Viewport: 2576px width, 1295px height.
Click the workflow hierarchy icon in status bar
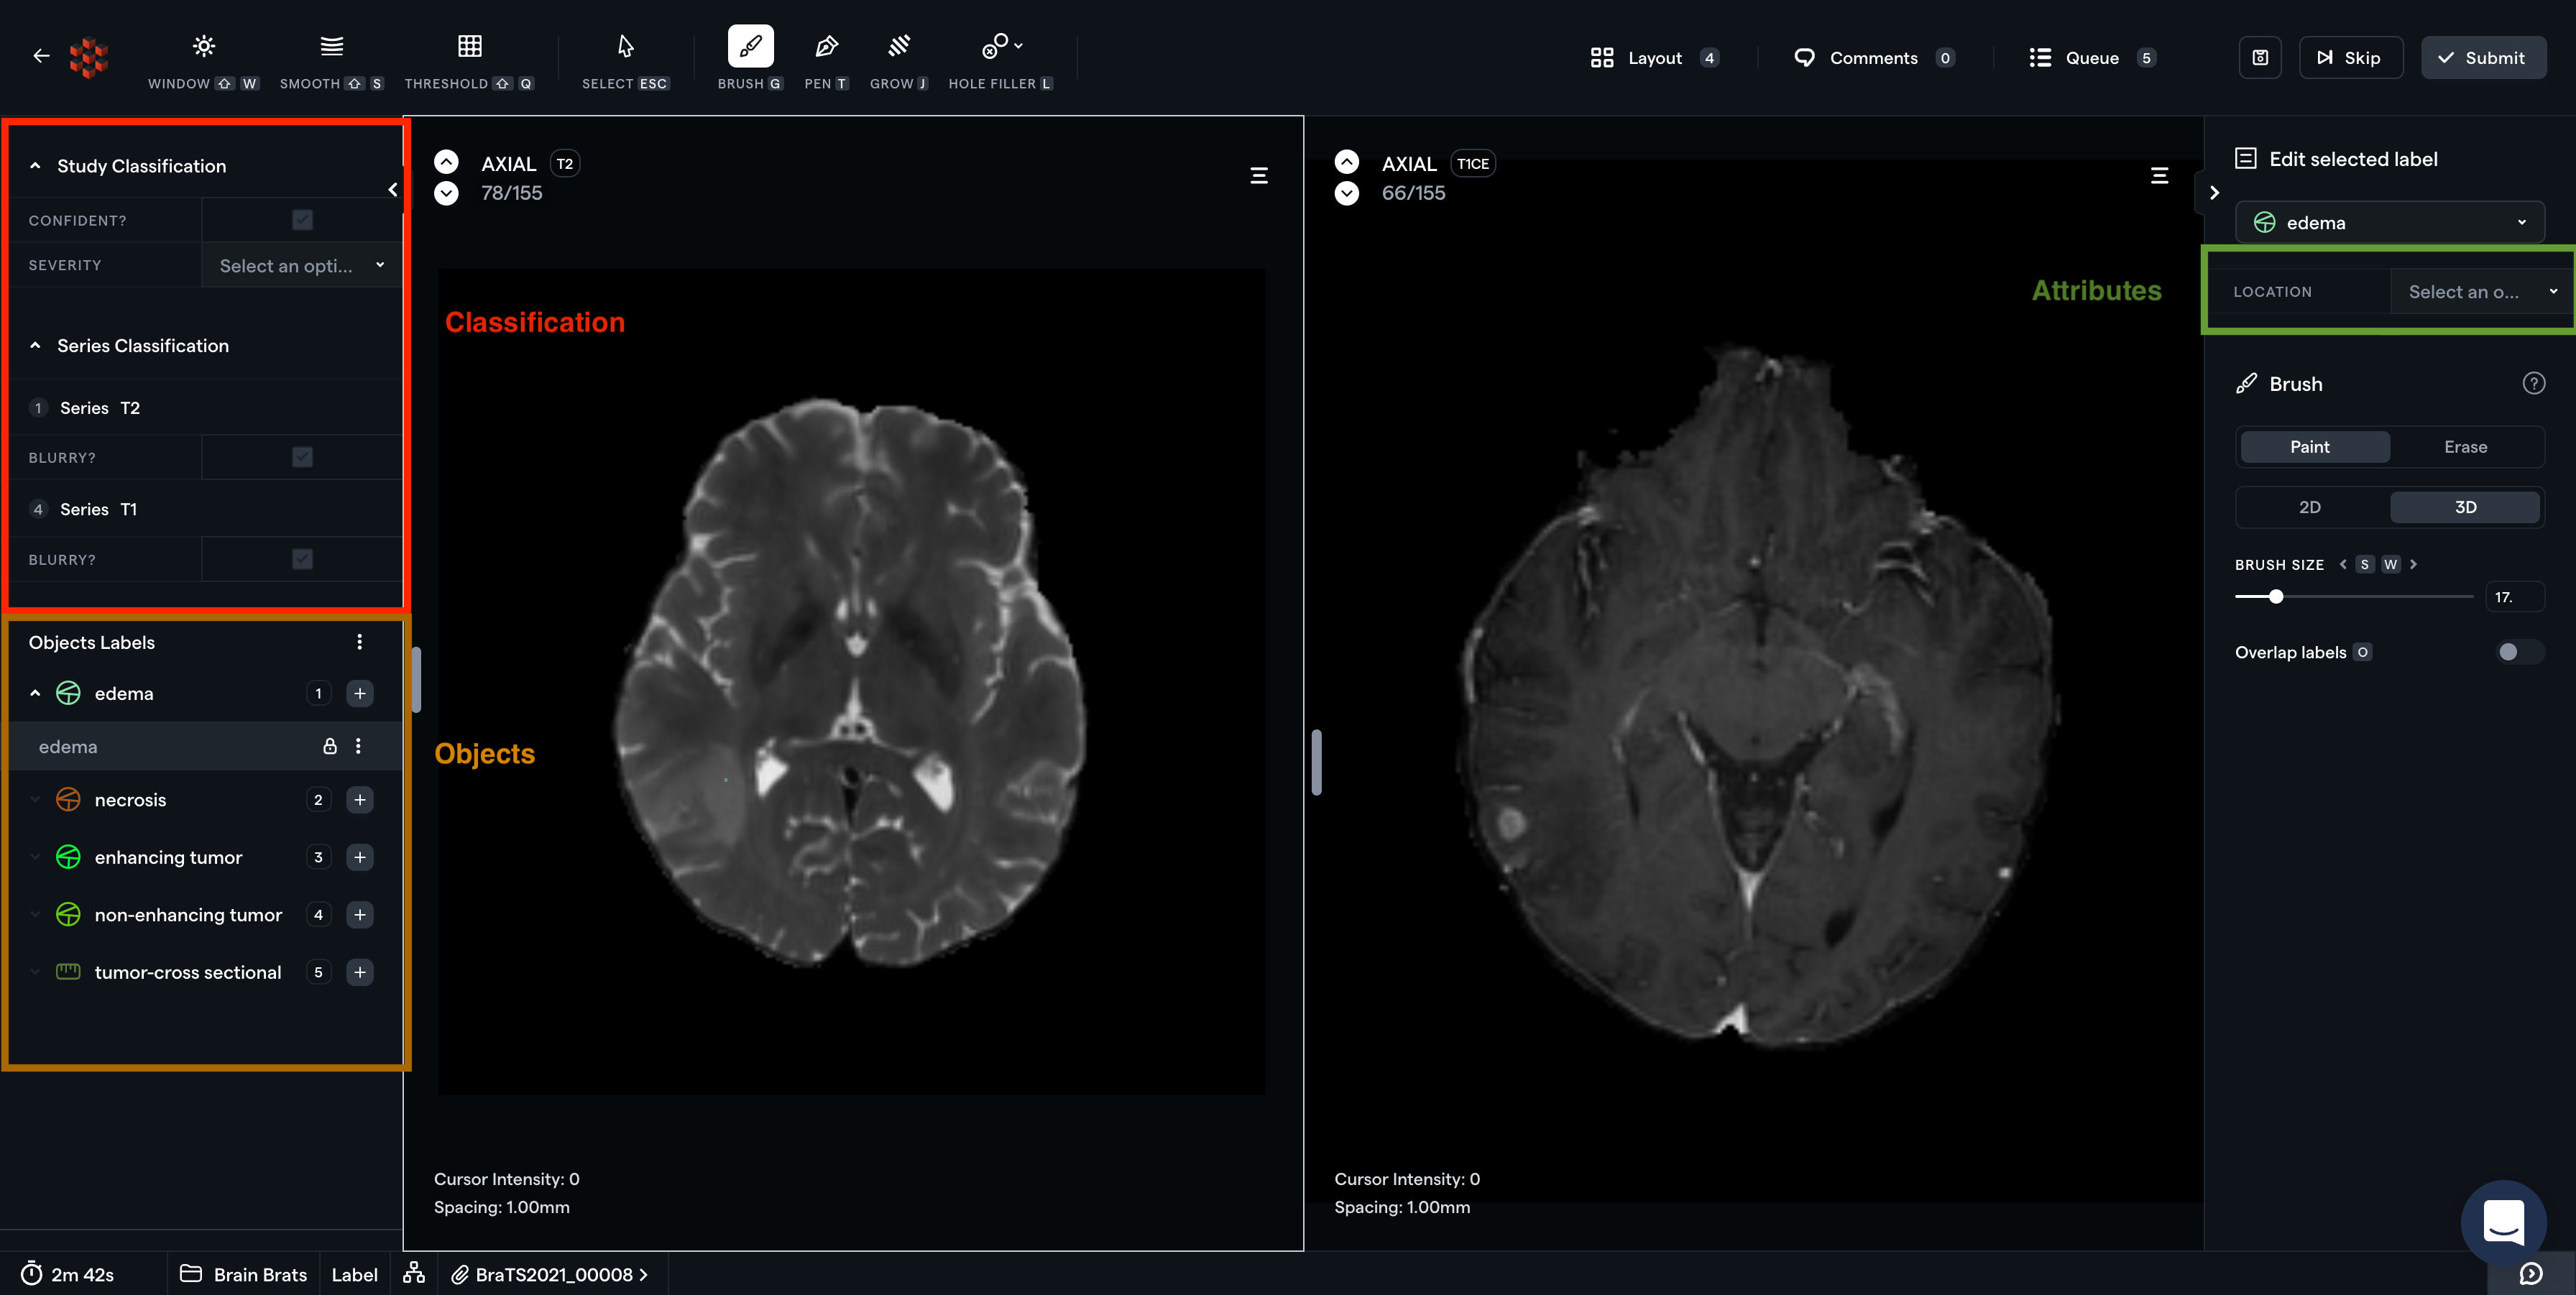414,1273
